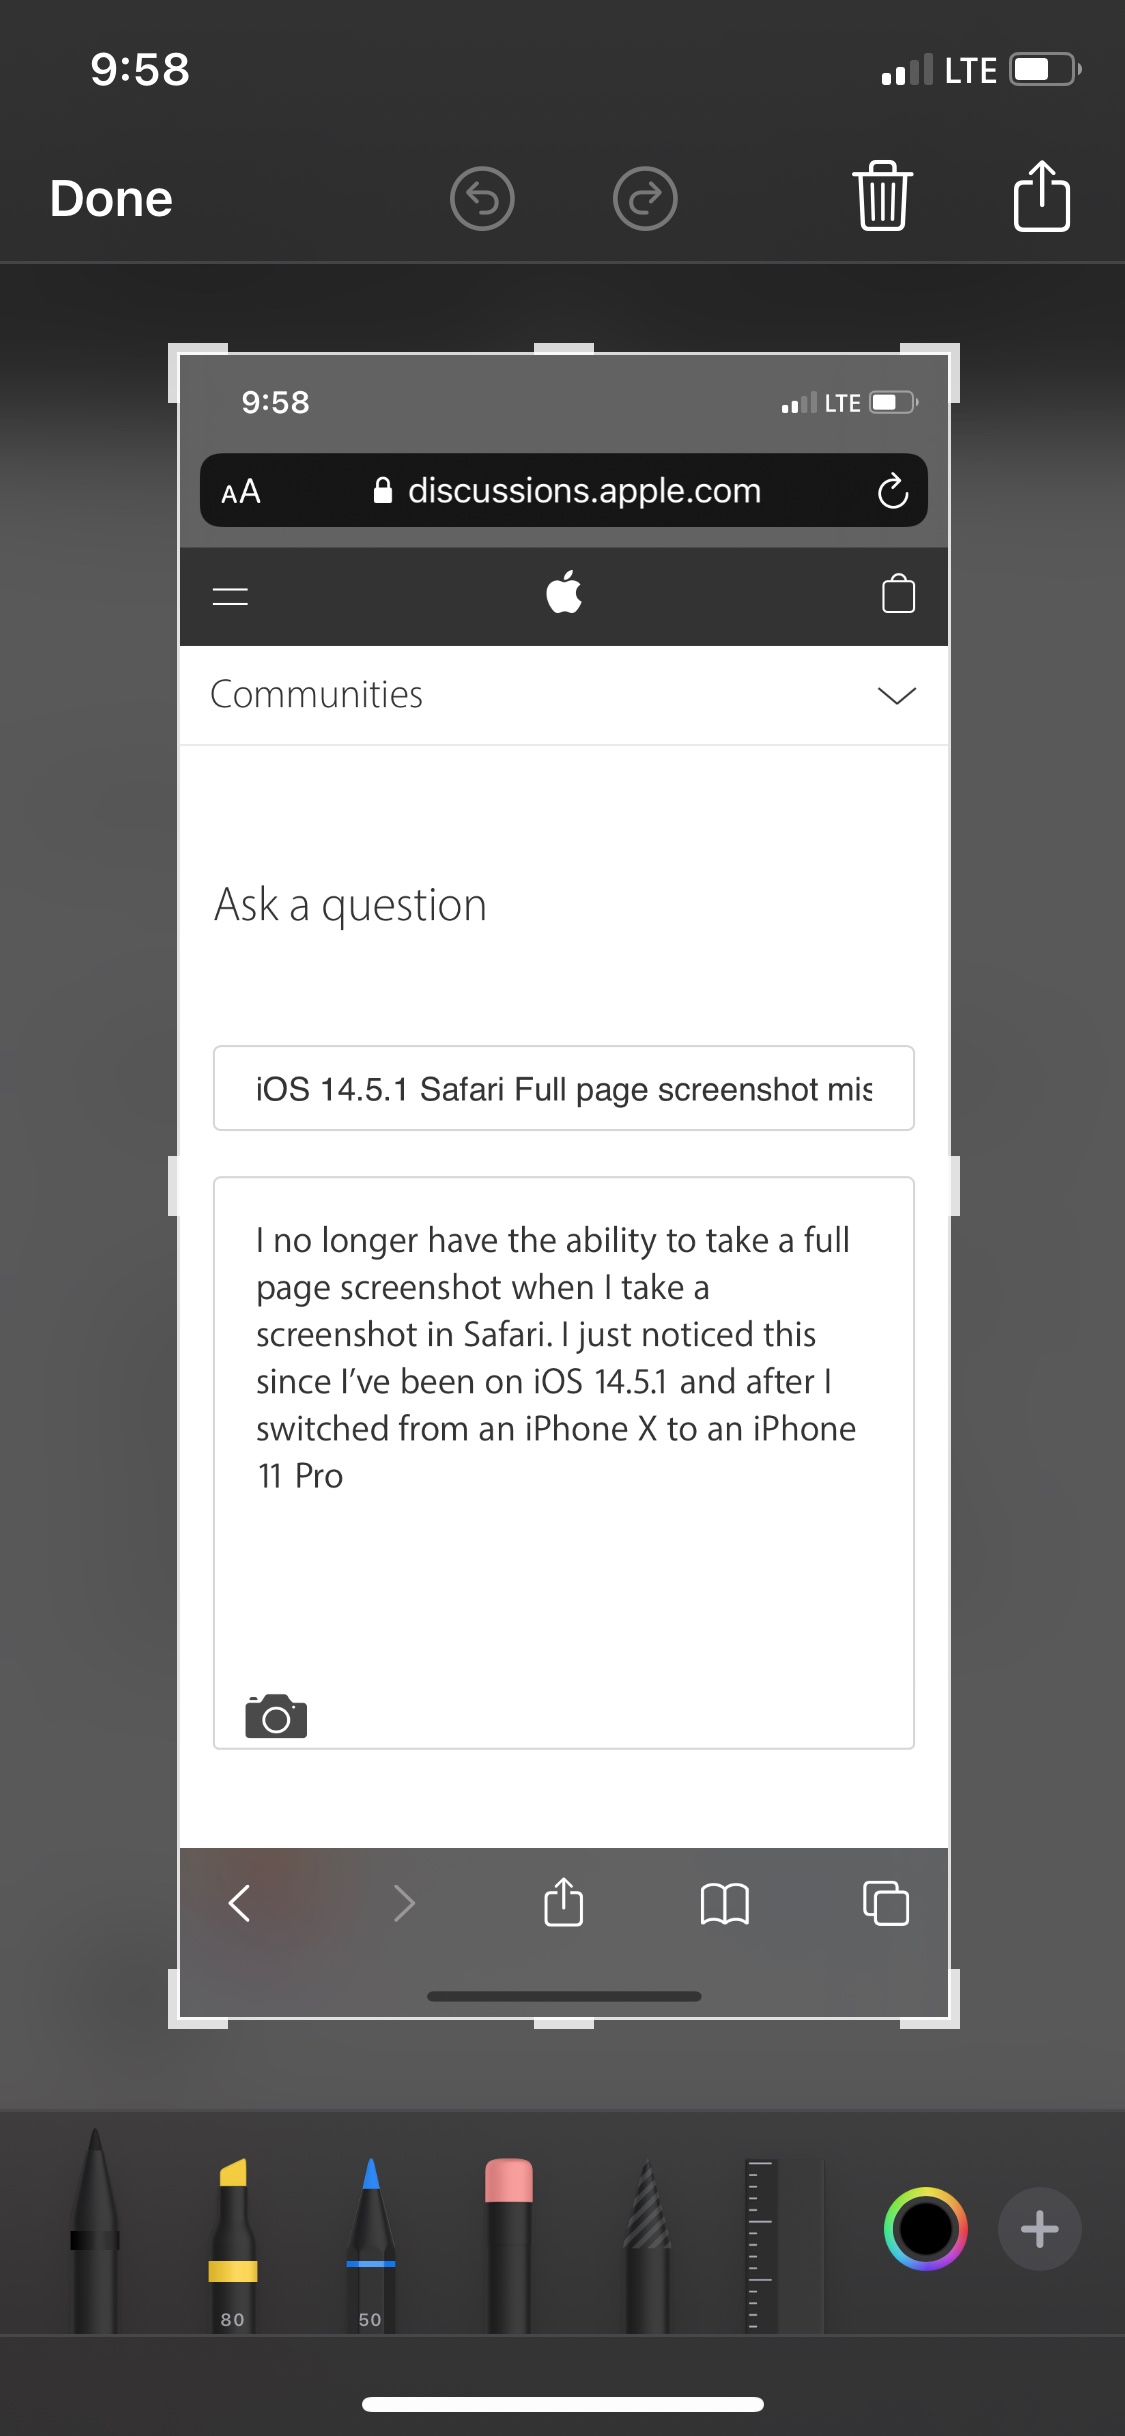
Task: Undo the last markup action
Action: [x=482, y=198]
